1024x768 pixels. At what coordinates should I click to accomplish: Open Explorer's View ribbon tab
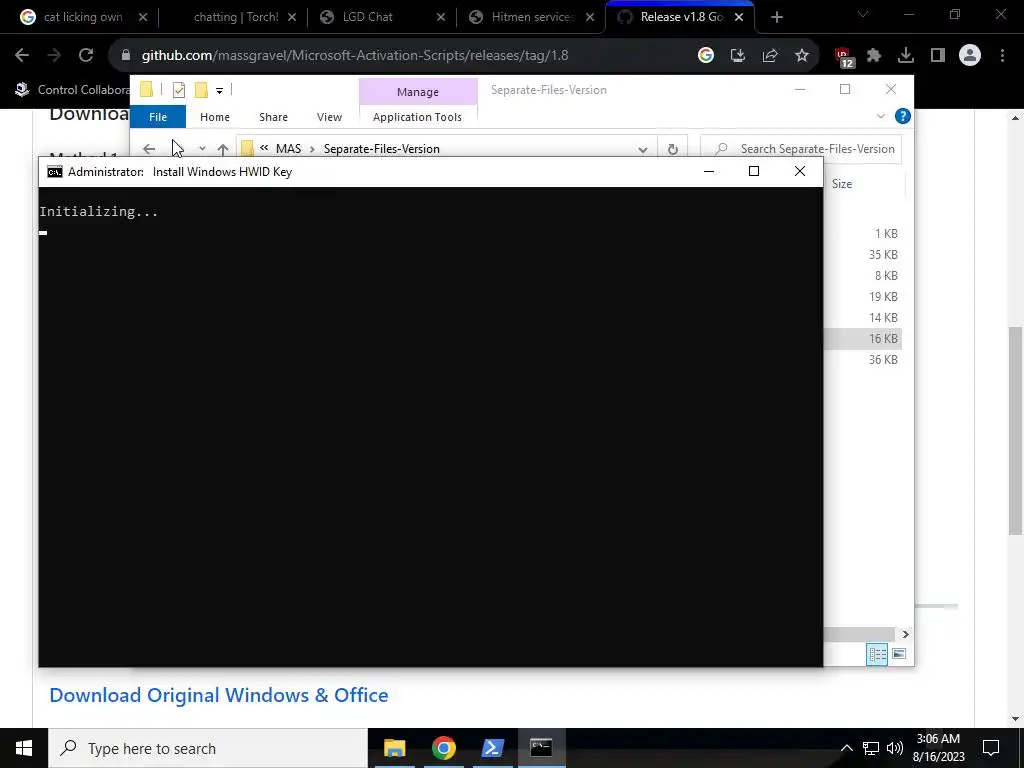[329, 117]
